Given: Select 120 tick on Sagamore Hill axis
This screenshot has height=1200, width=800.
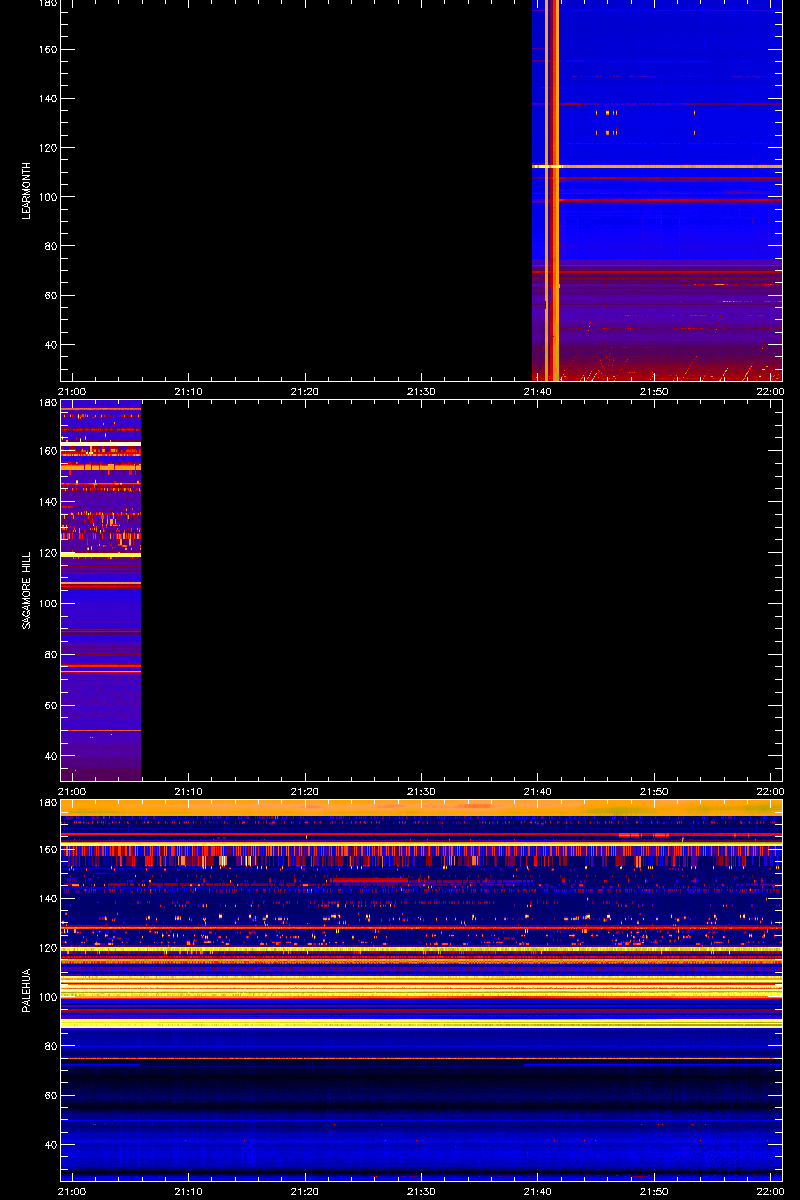Looking at the screenshot, I should pyautogui.click(x=48, y=553).
